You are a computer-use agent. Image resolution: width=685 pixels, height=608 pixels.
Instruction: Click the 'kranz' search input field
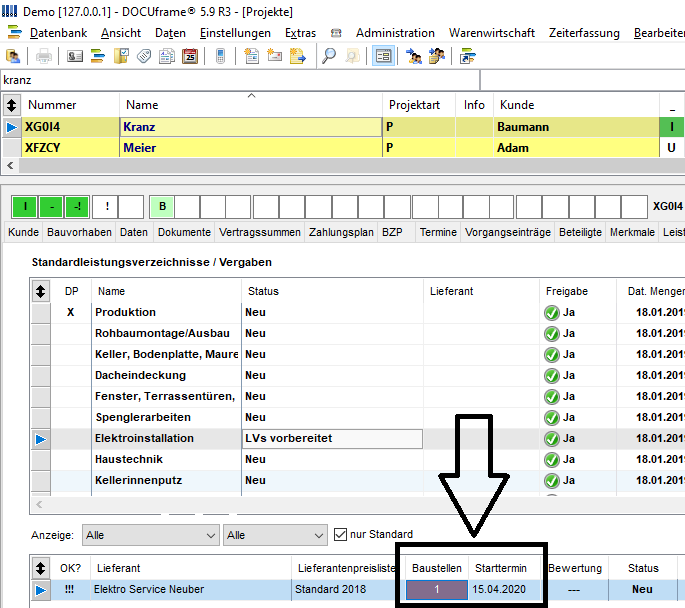point(240,80)
